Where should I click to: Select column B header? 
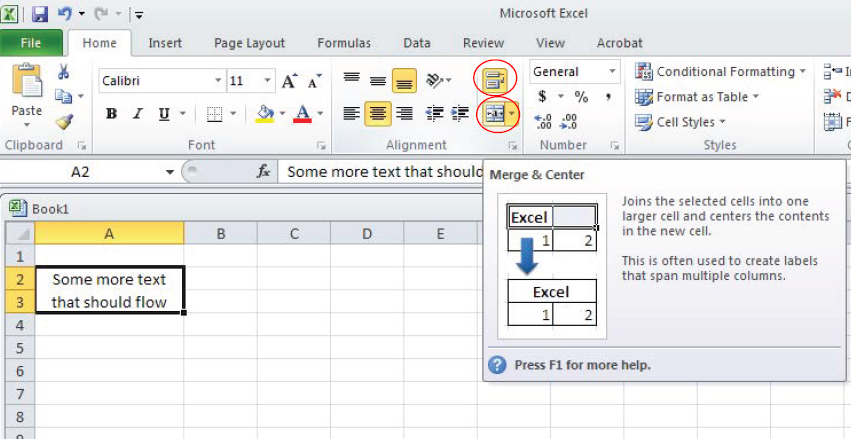(x=220, y=233)
